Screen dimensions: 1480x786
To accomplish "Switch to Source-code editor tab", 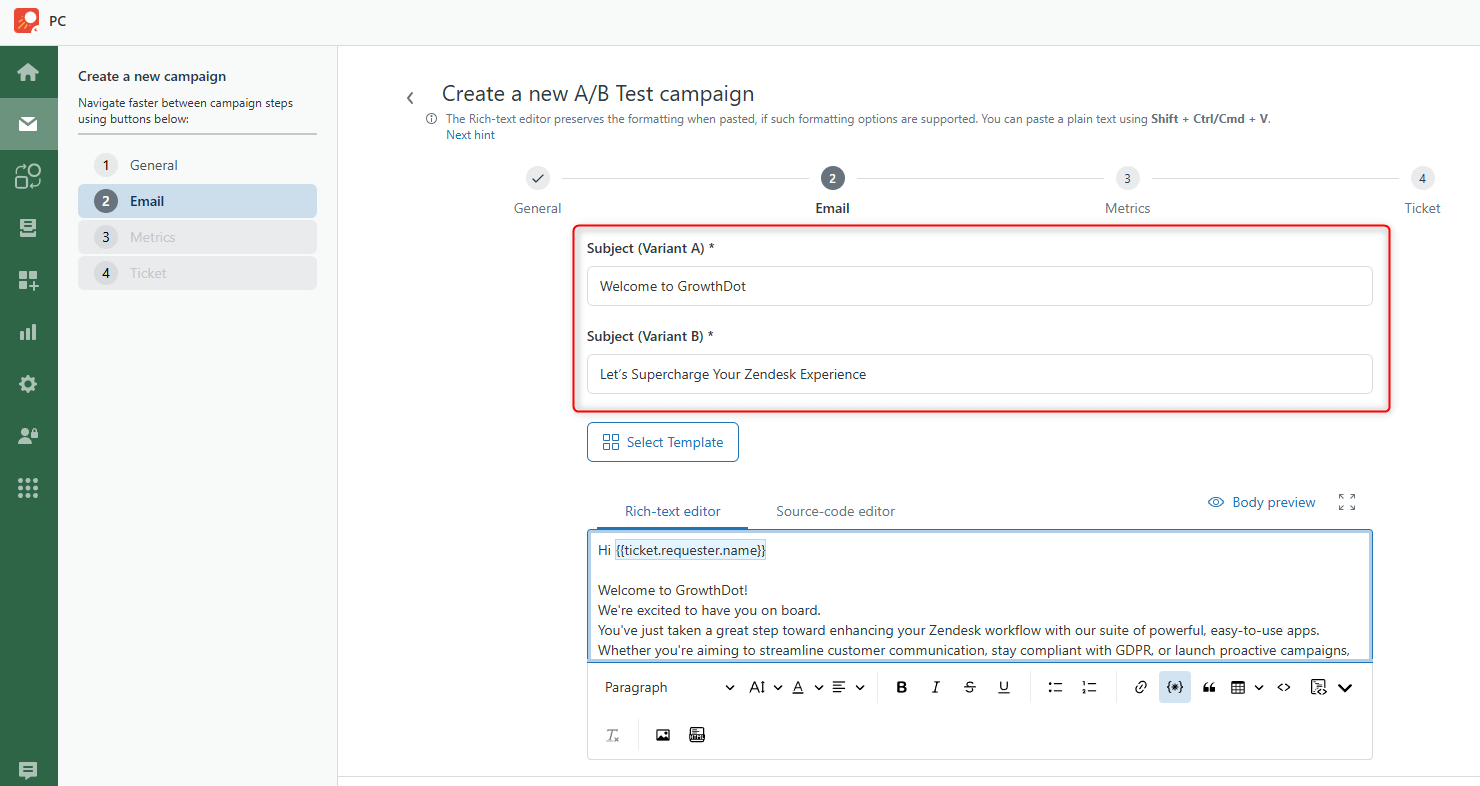I will 835,511.
